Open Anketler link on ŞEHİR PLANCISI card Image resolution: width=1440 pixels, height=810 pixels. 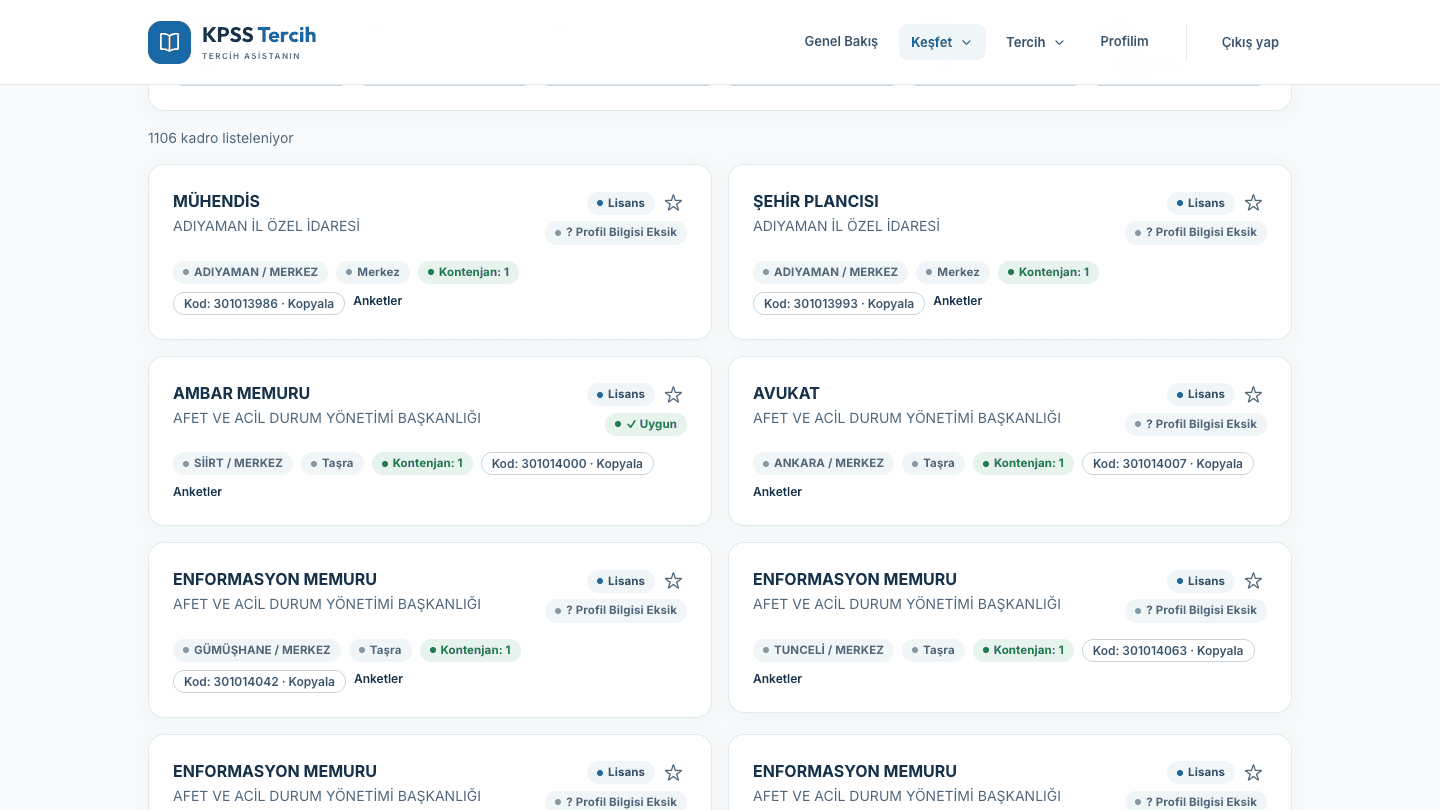pyautogui.click(x=958, y=301)
